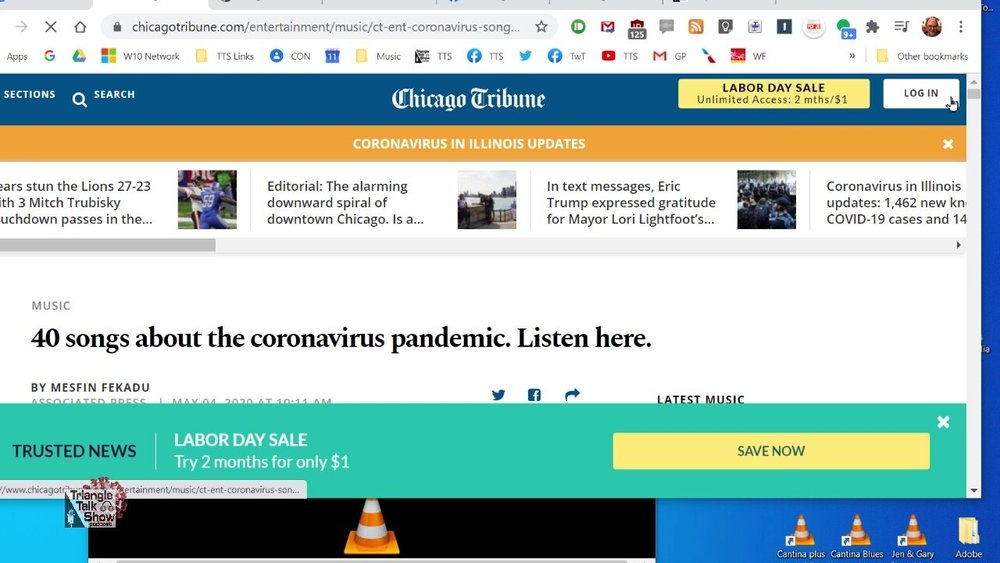Image resolution: width=1000 pixels, height=563 pixels.
Task: Open the Eric Trump text messages story
Action: pos(631,202)
